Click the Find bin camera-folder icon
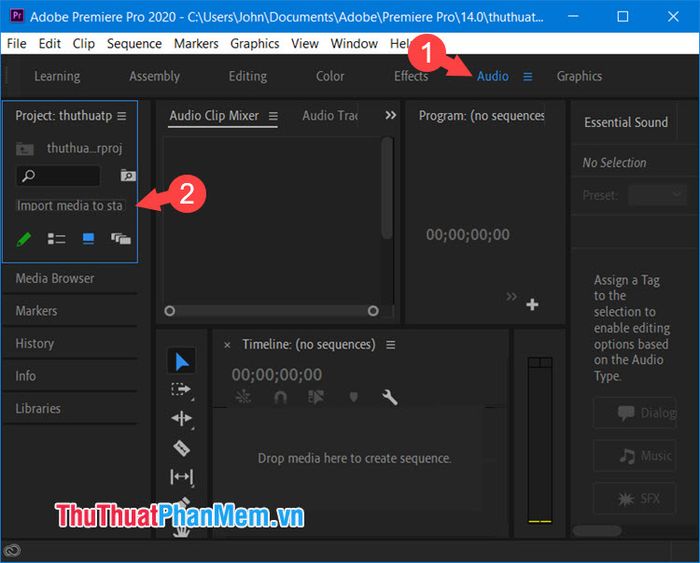Image resolution: width=700 pixels, height=563 pixels. (x=128, y=175)
